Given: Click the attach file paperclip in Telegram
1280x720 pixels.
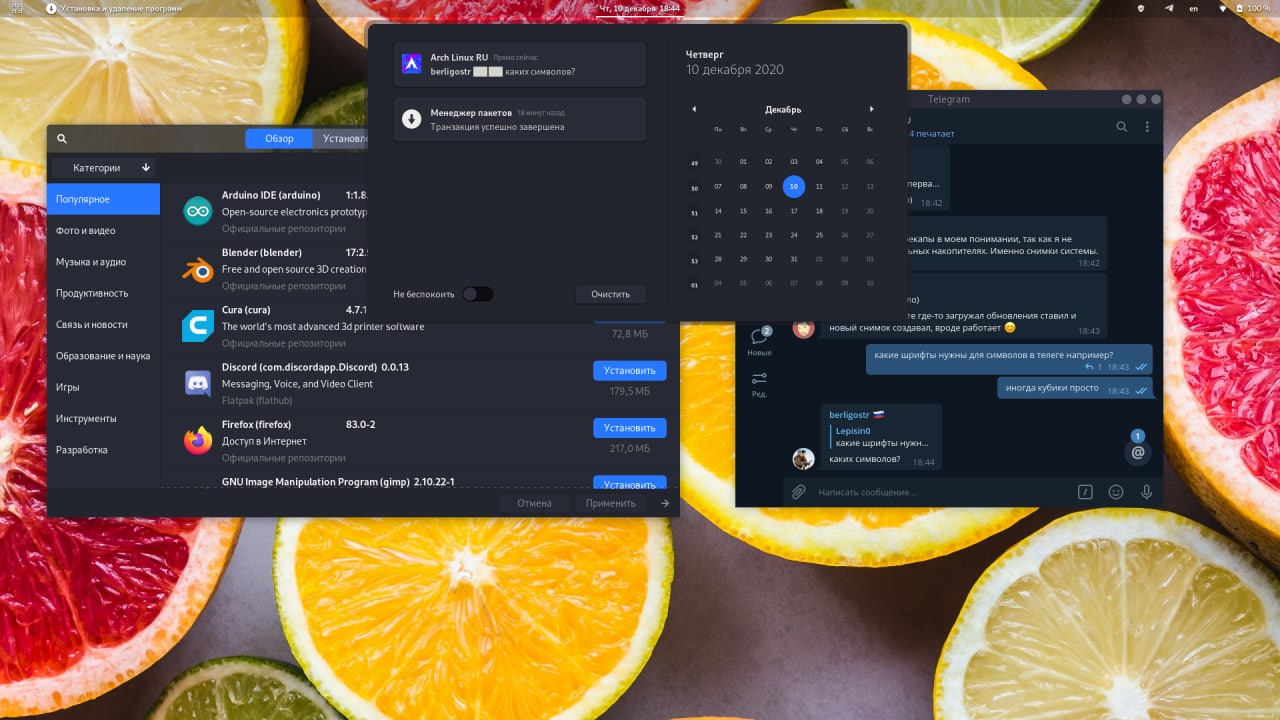Looking at the screenshot, I should 798,492.
